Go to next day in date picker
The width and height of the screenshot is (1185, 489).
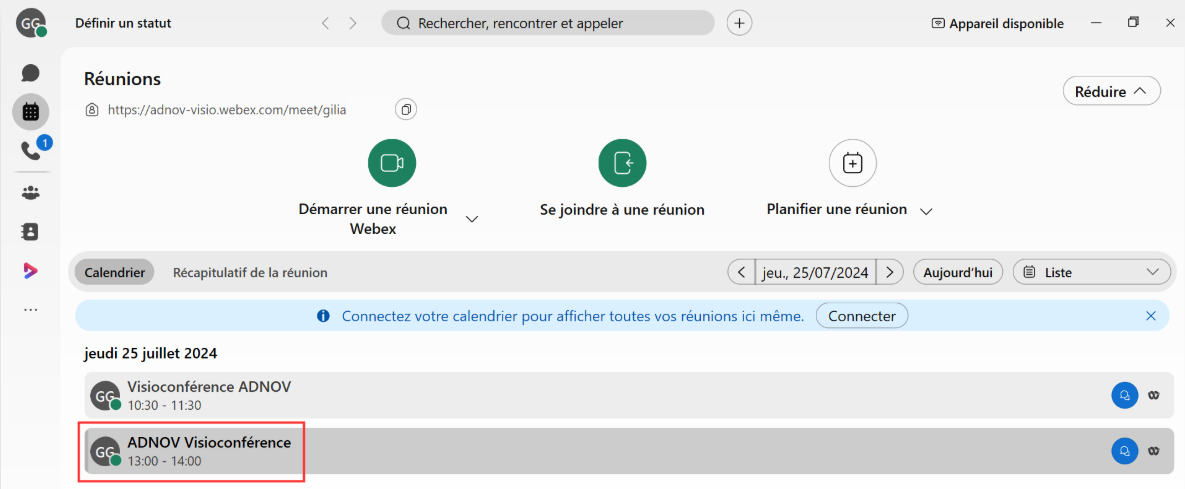click(890, 272)
